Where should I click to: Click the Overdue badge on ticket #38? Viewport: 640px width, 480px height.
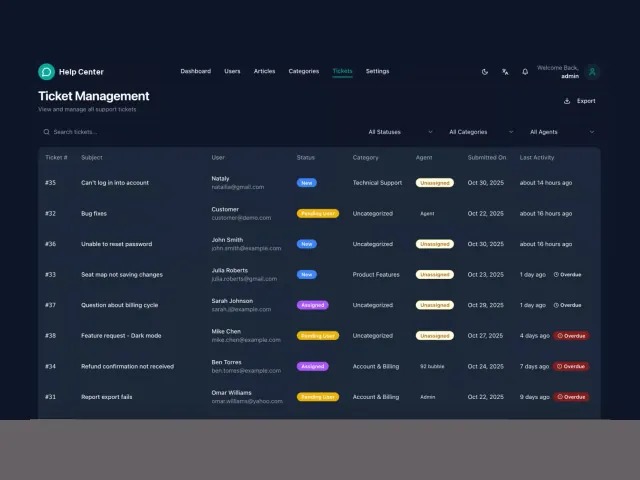tap(571, 336)
